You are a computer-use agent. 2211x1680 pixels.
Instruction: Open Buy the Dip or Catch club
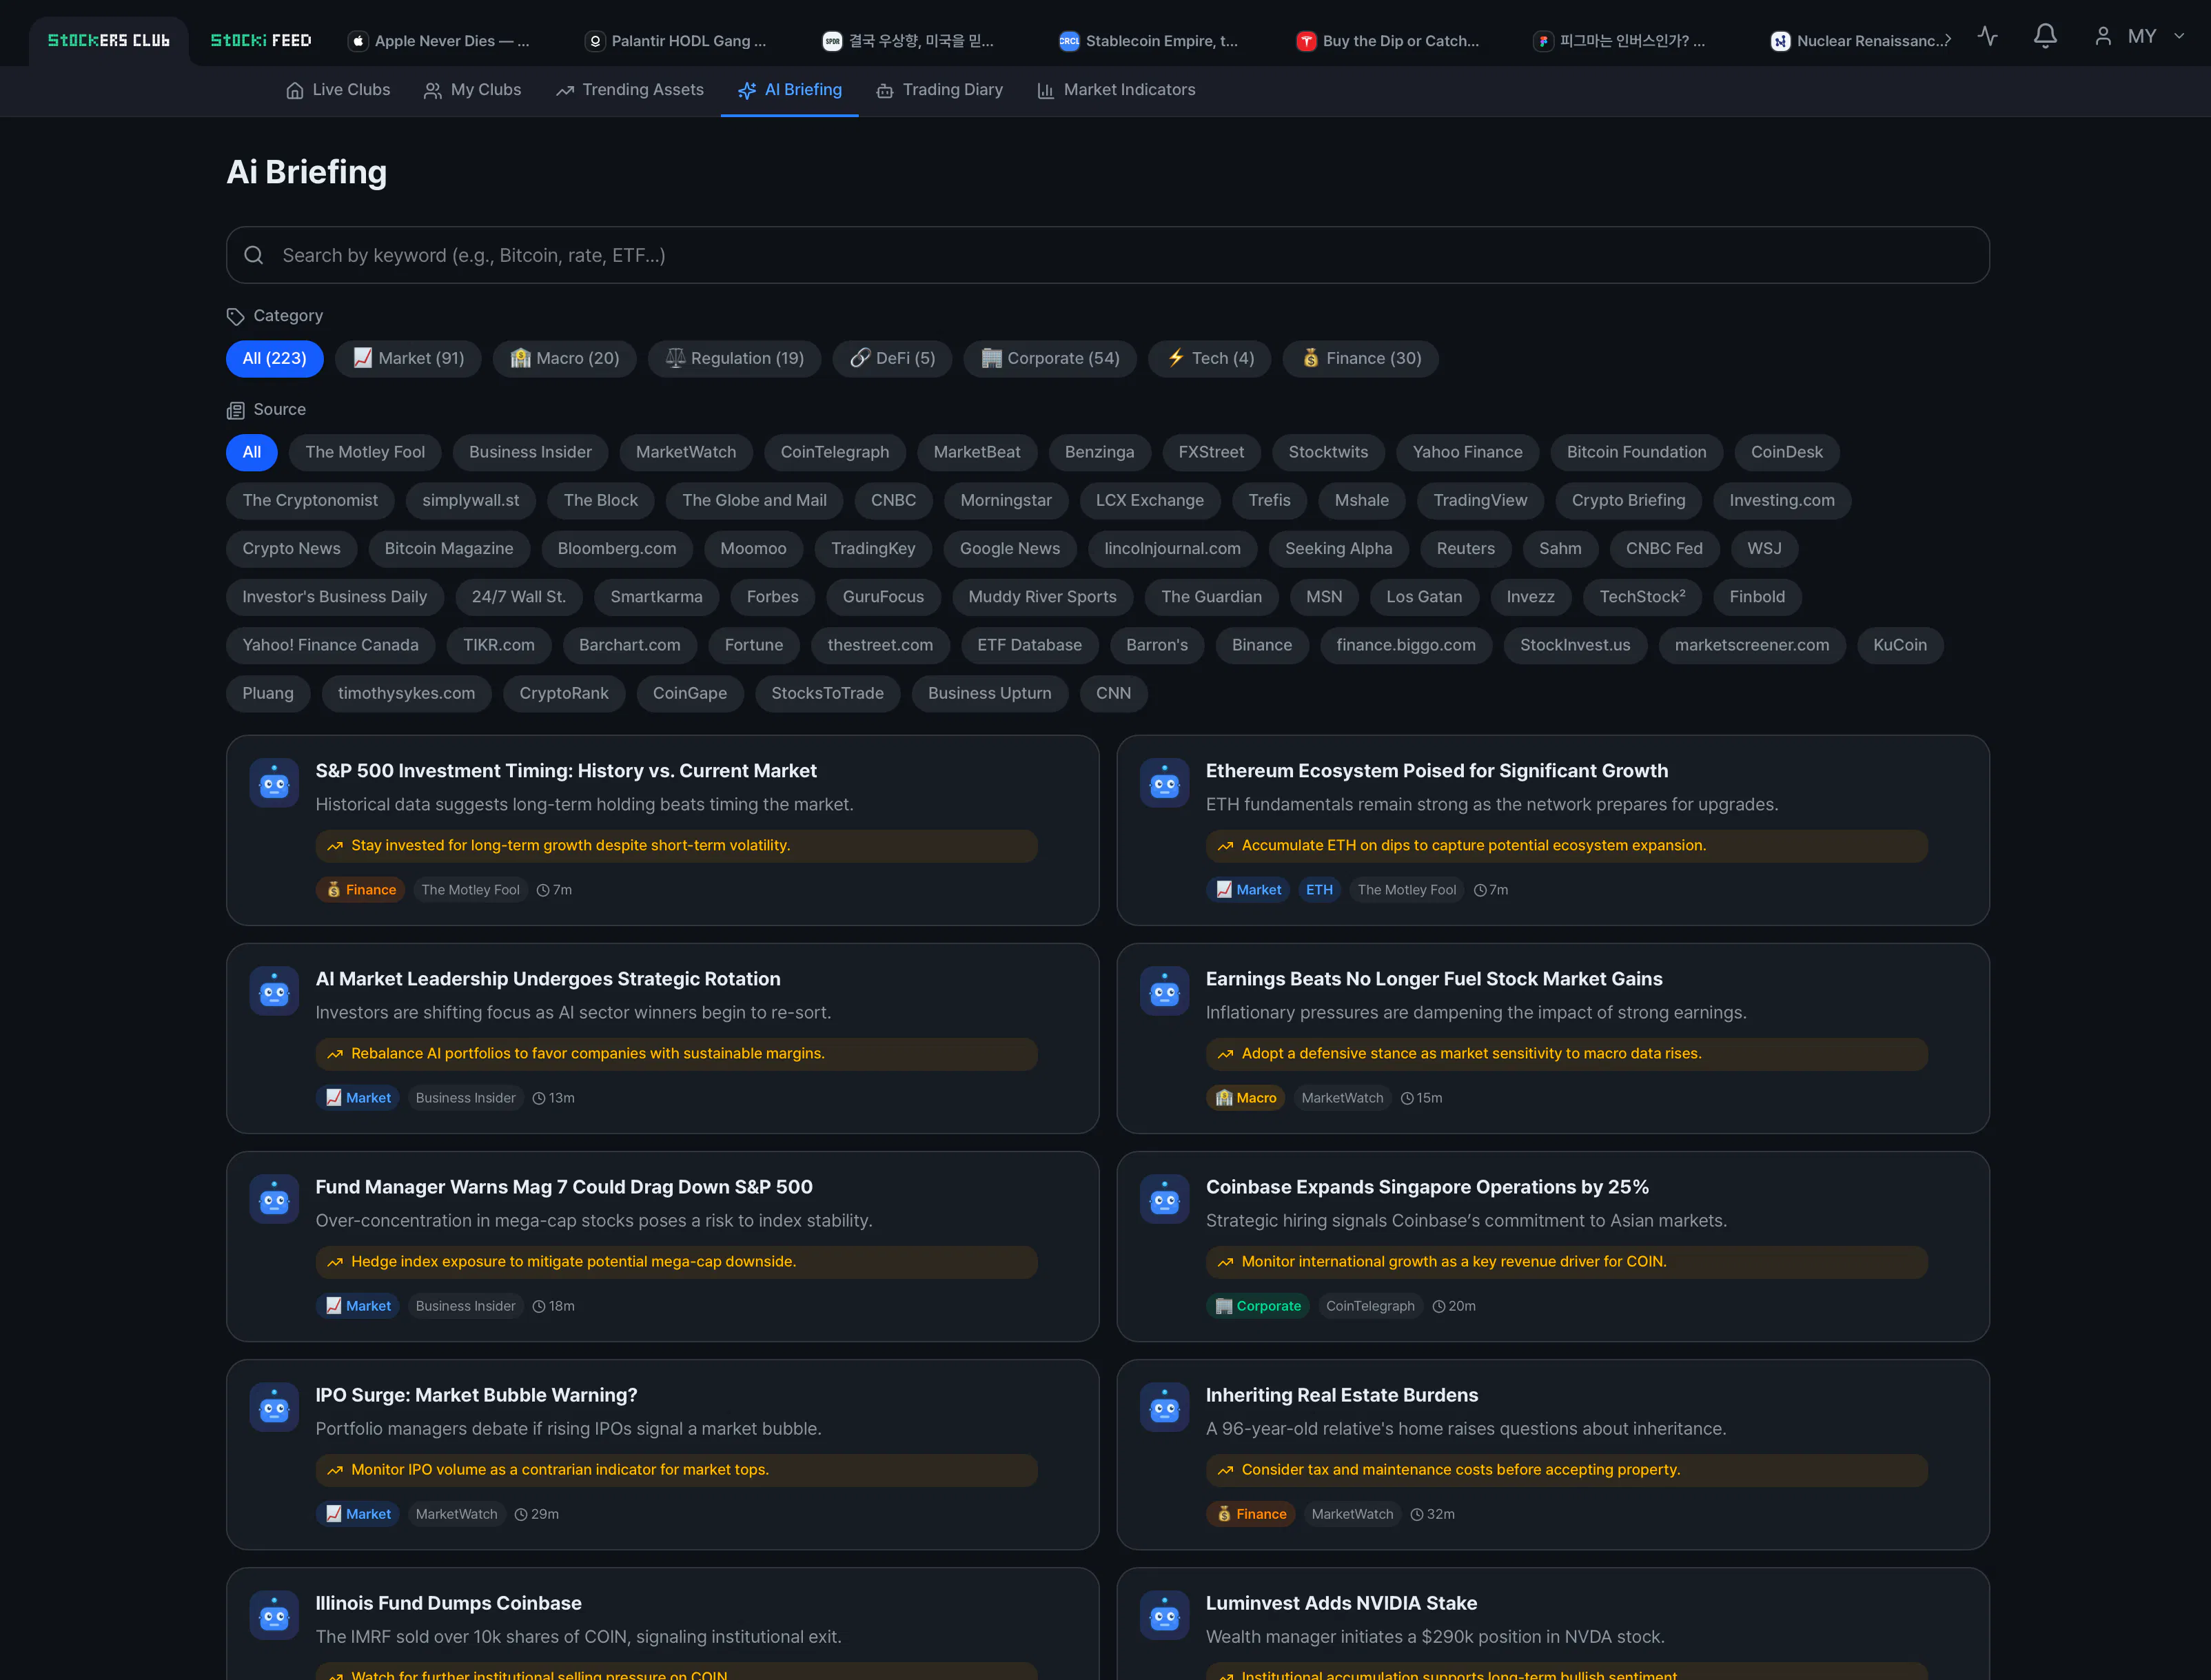1388,41
